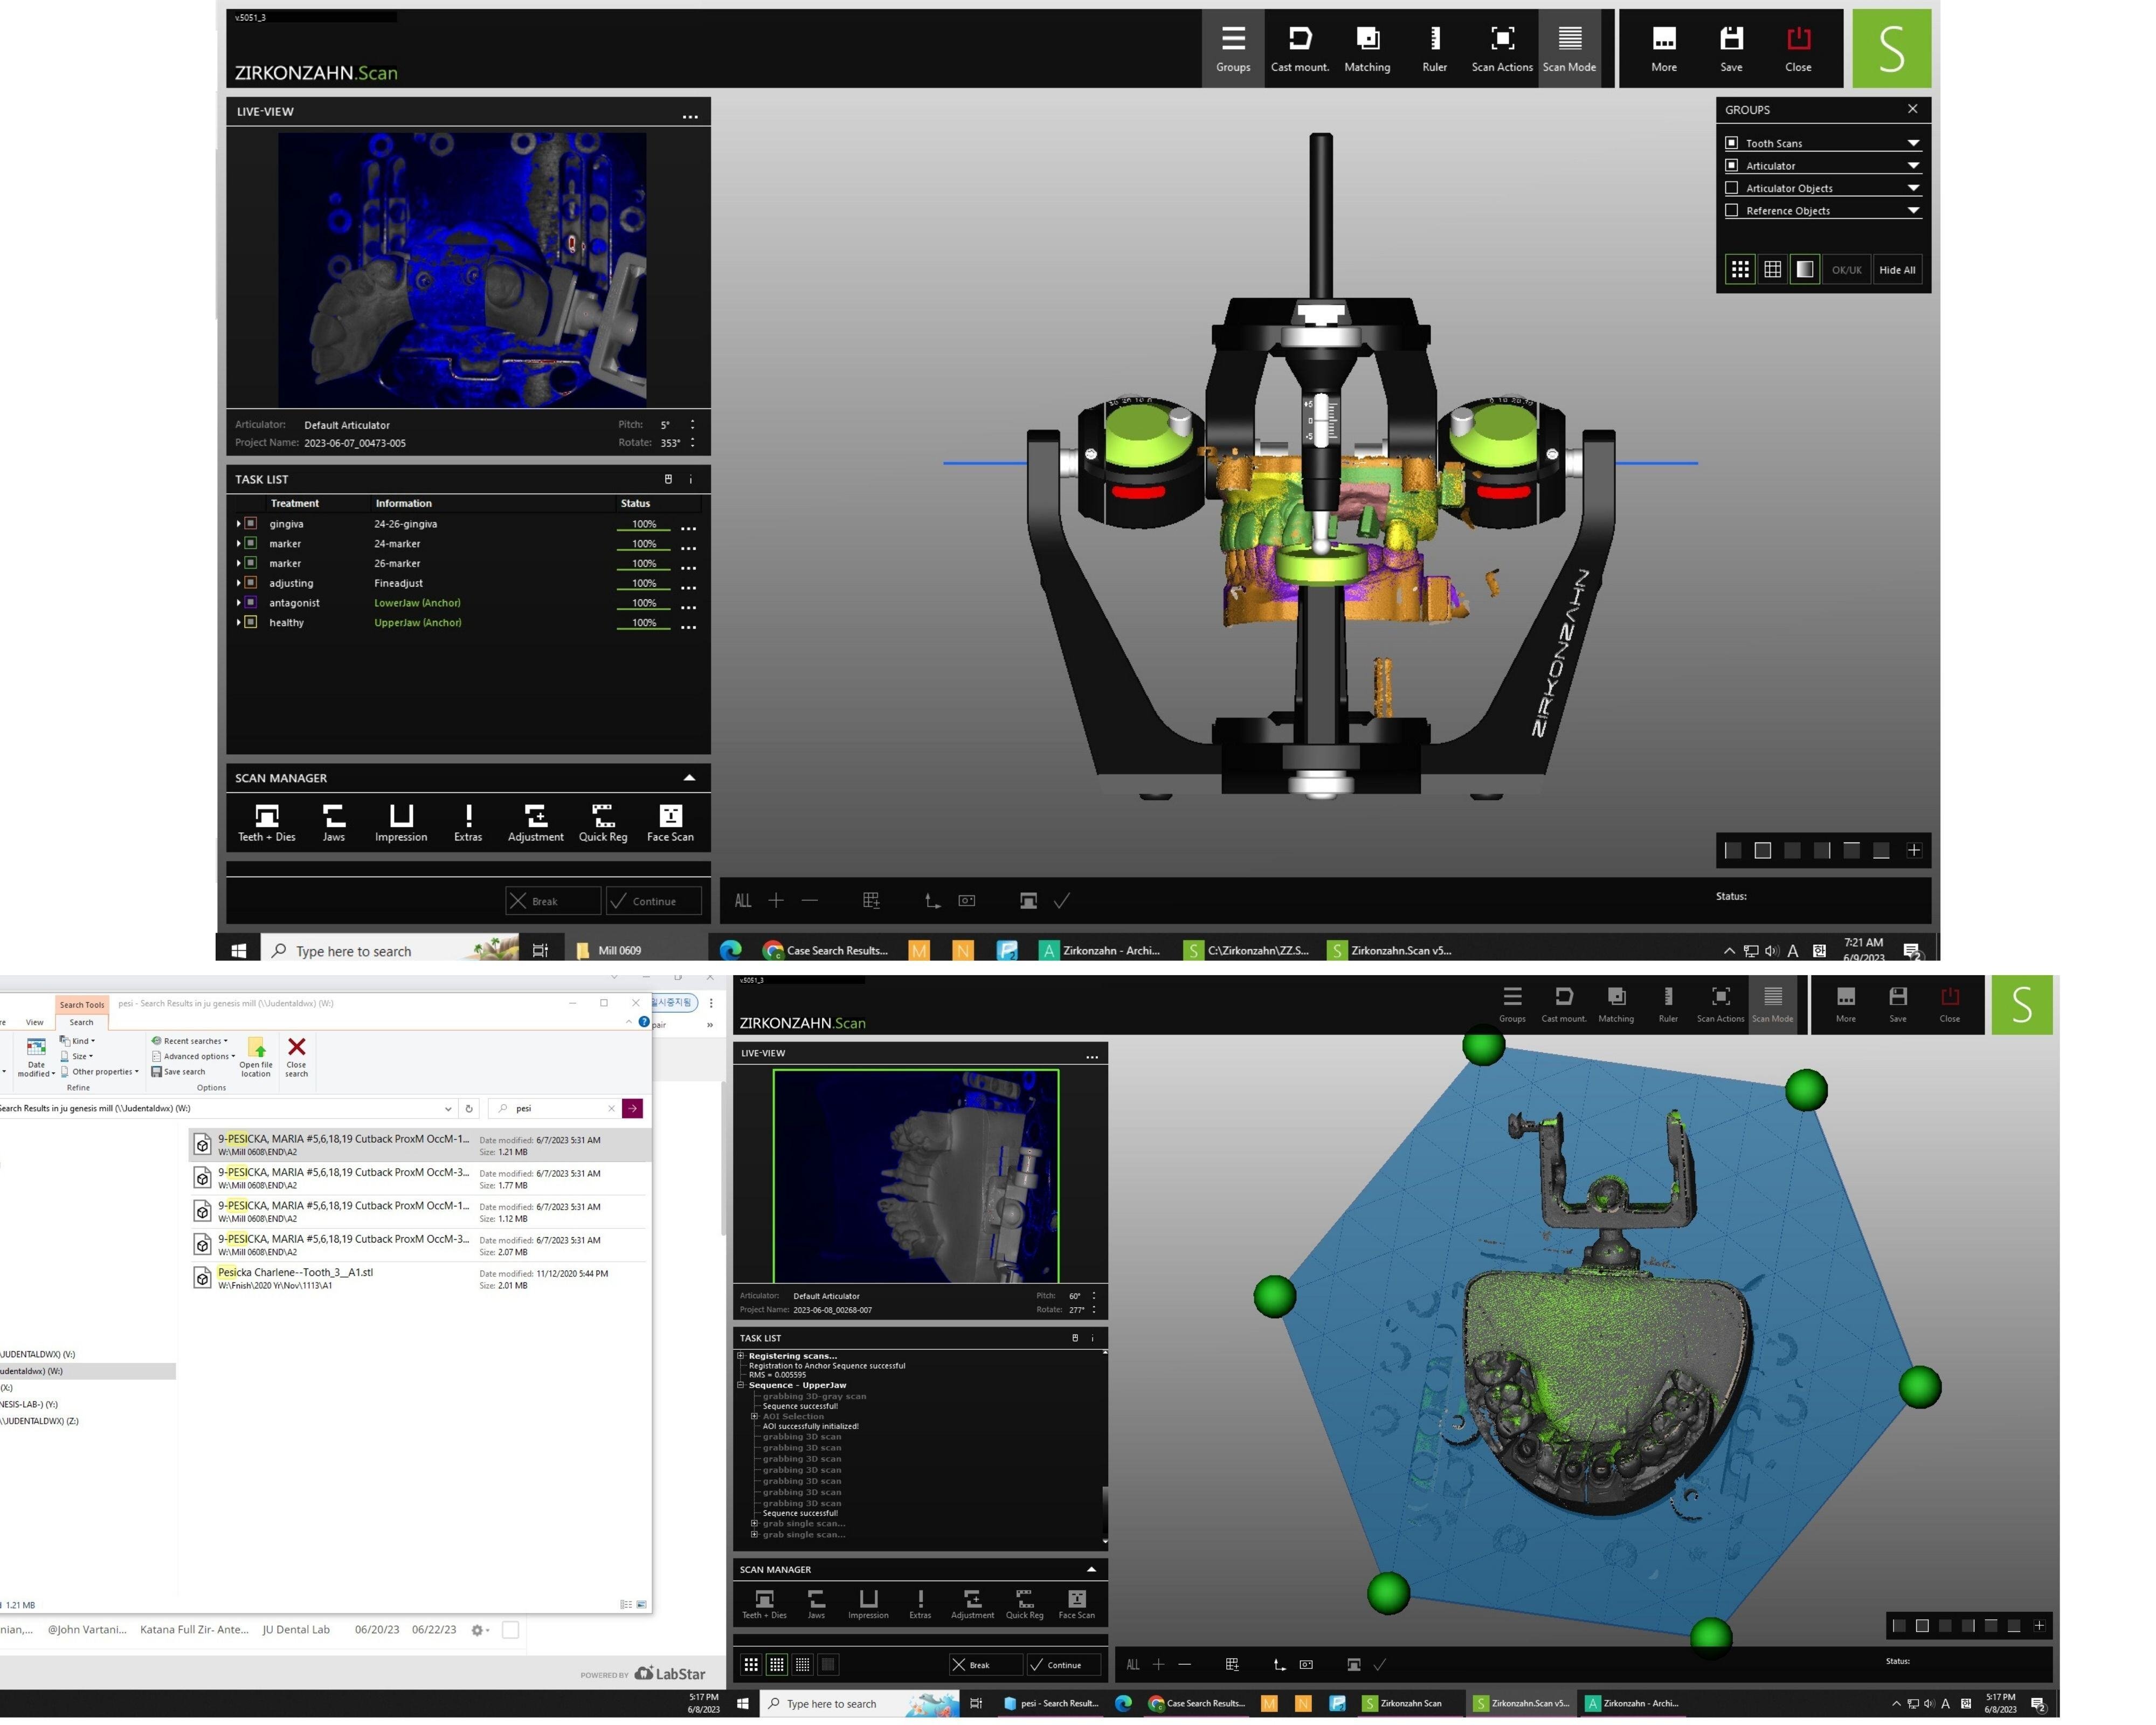Viewport: 2156px width, 1725px height.
Task: Open Advanced options menu in File Explorer
Action: point(194,1057)
